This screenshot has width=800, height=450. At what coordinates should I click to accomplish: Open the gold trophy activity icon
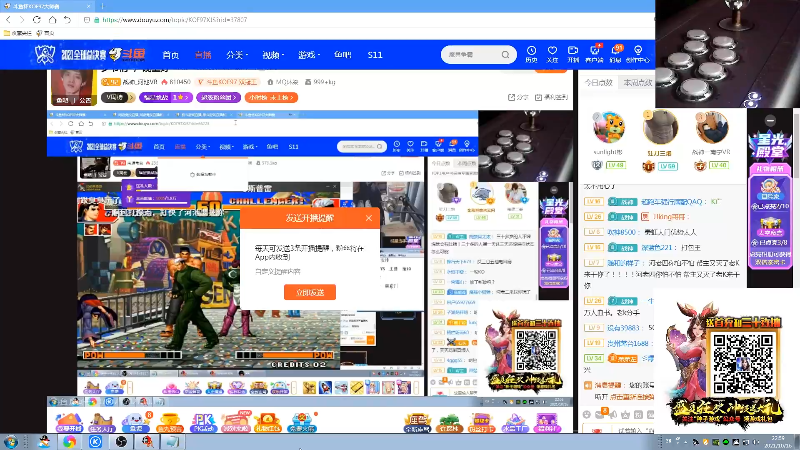point(169,422)
